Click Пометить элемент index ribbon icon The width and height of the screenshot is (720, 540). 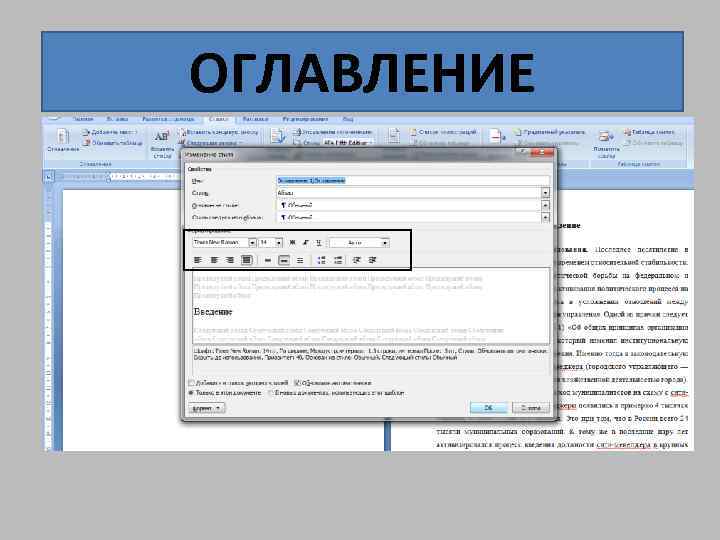(x=497, y=136)
